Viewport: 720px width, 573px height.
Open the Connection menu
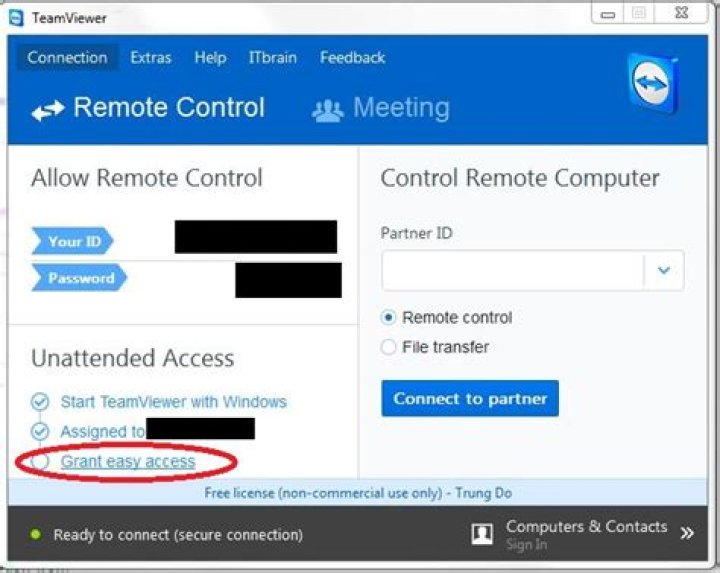67,57
